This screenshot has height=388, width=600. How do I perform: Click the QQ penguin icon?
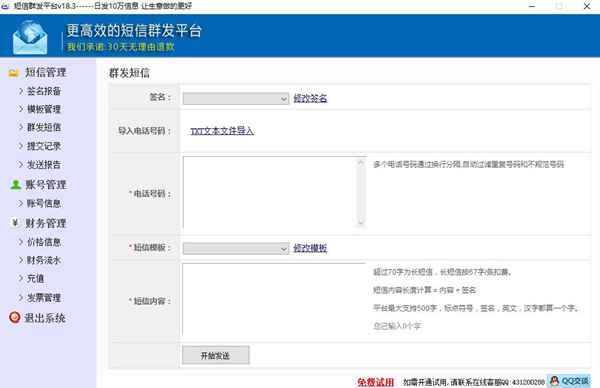554,381
